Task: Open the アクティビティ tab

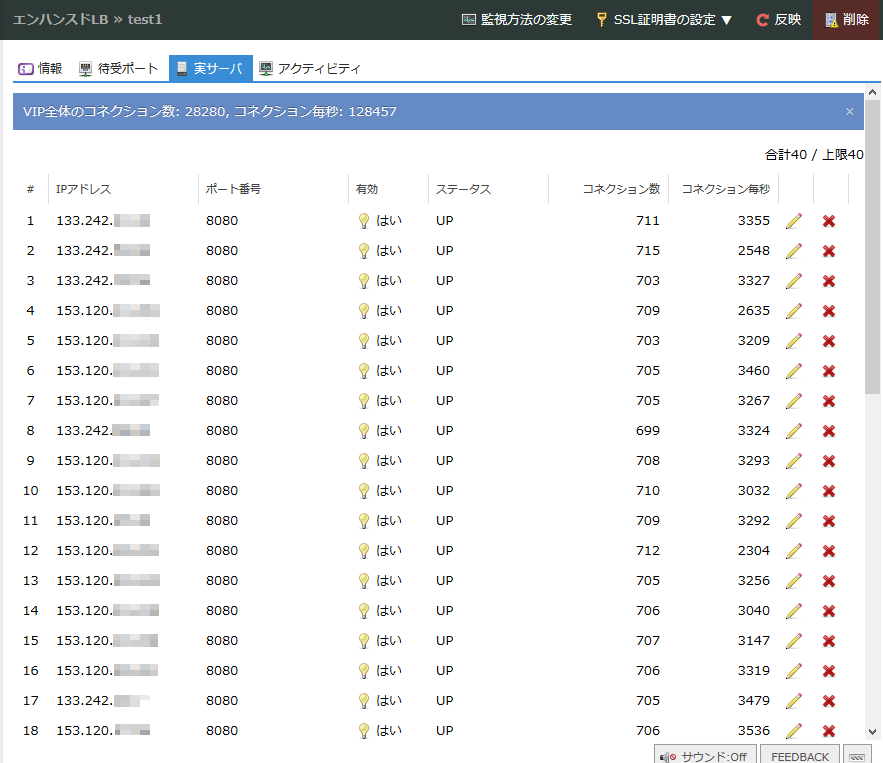Action: 310,69
